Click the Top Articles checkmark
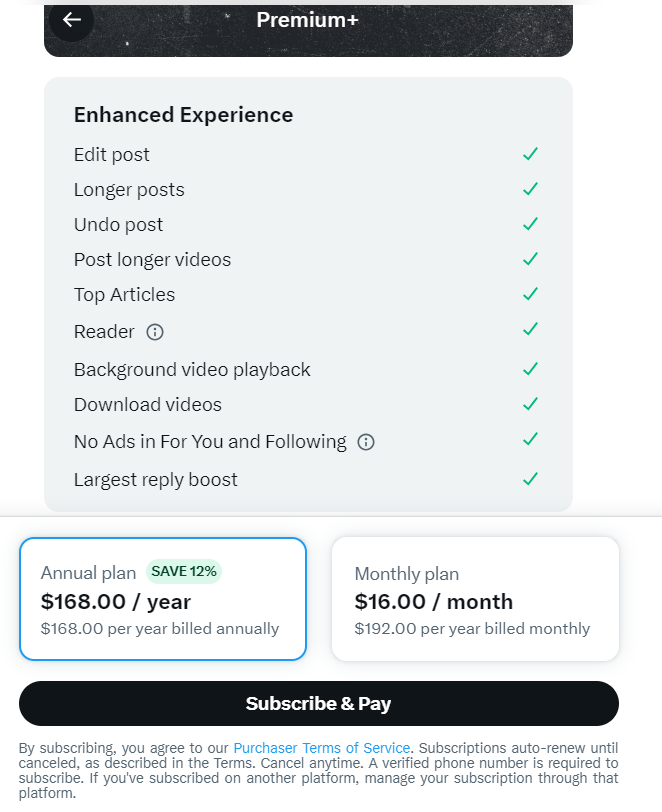This screenshot has height=812, width=662. click(531, 294)
